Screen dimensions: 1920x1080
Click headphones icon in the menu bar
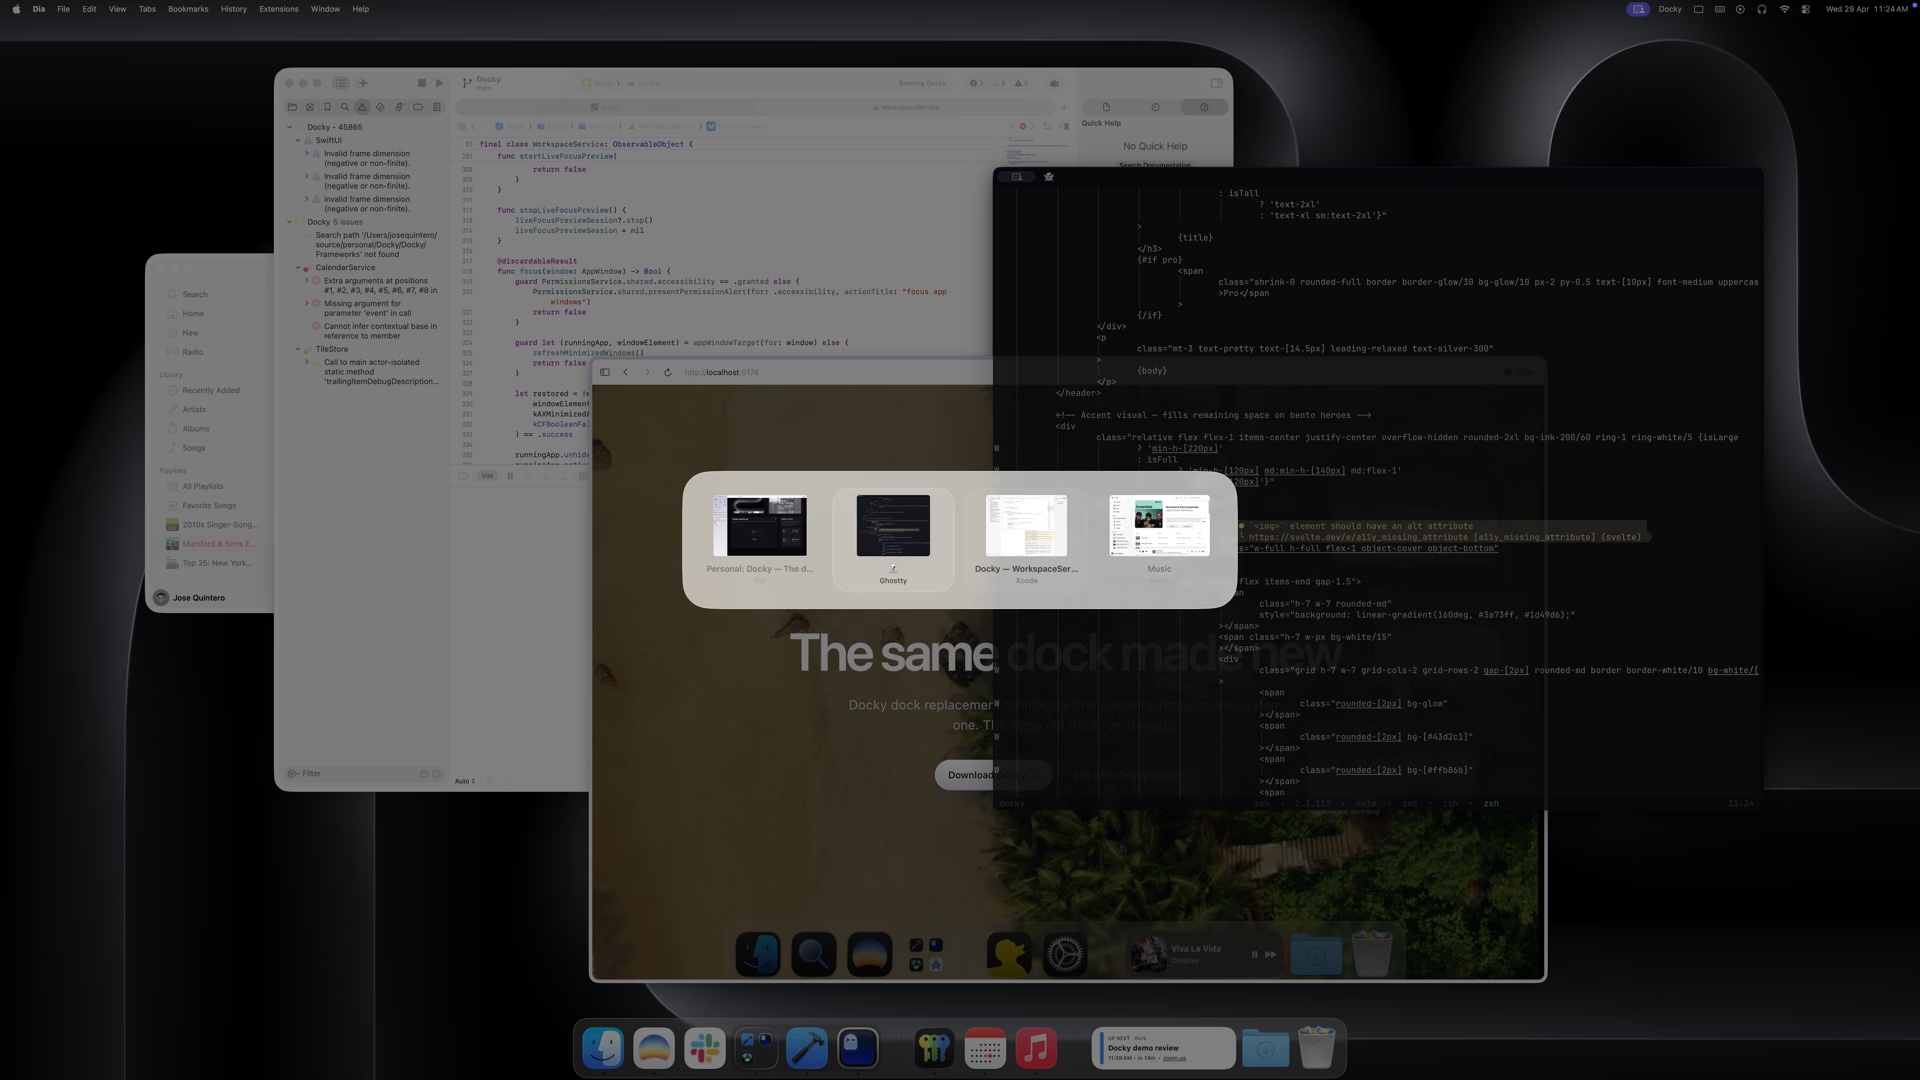(1762, 9)
